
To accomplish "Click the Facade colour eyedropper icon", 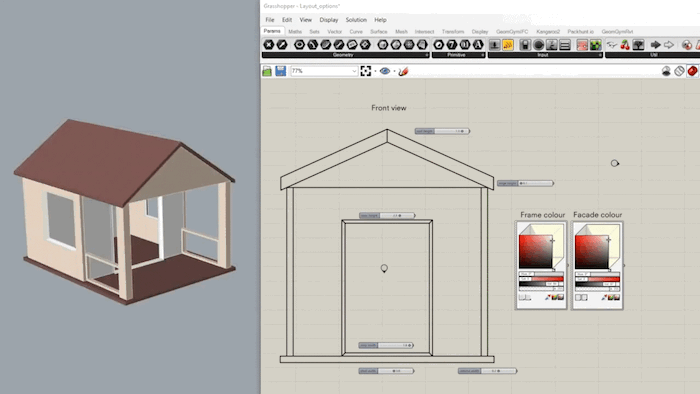I will tap(604, 297).
